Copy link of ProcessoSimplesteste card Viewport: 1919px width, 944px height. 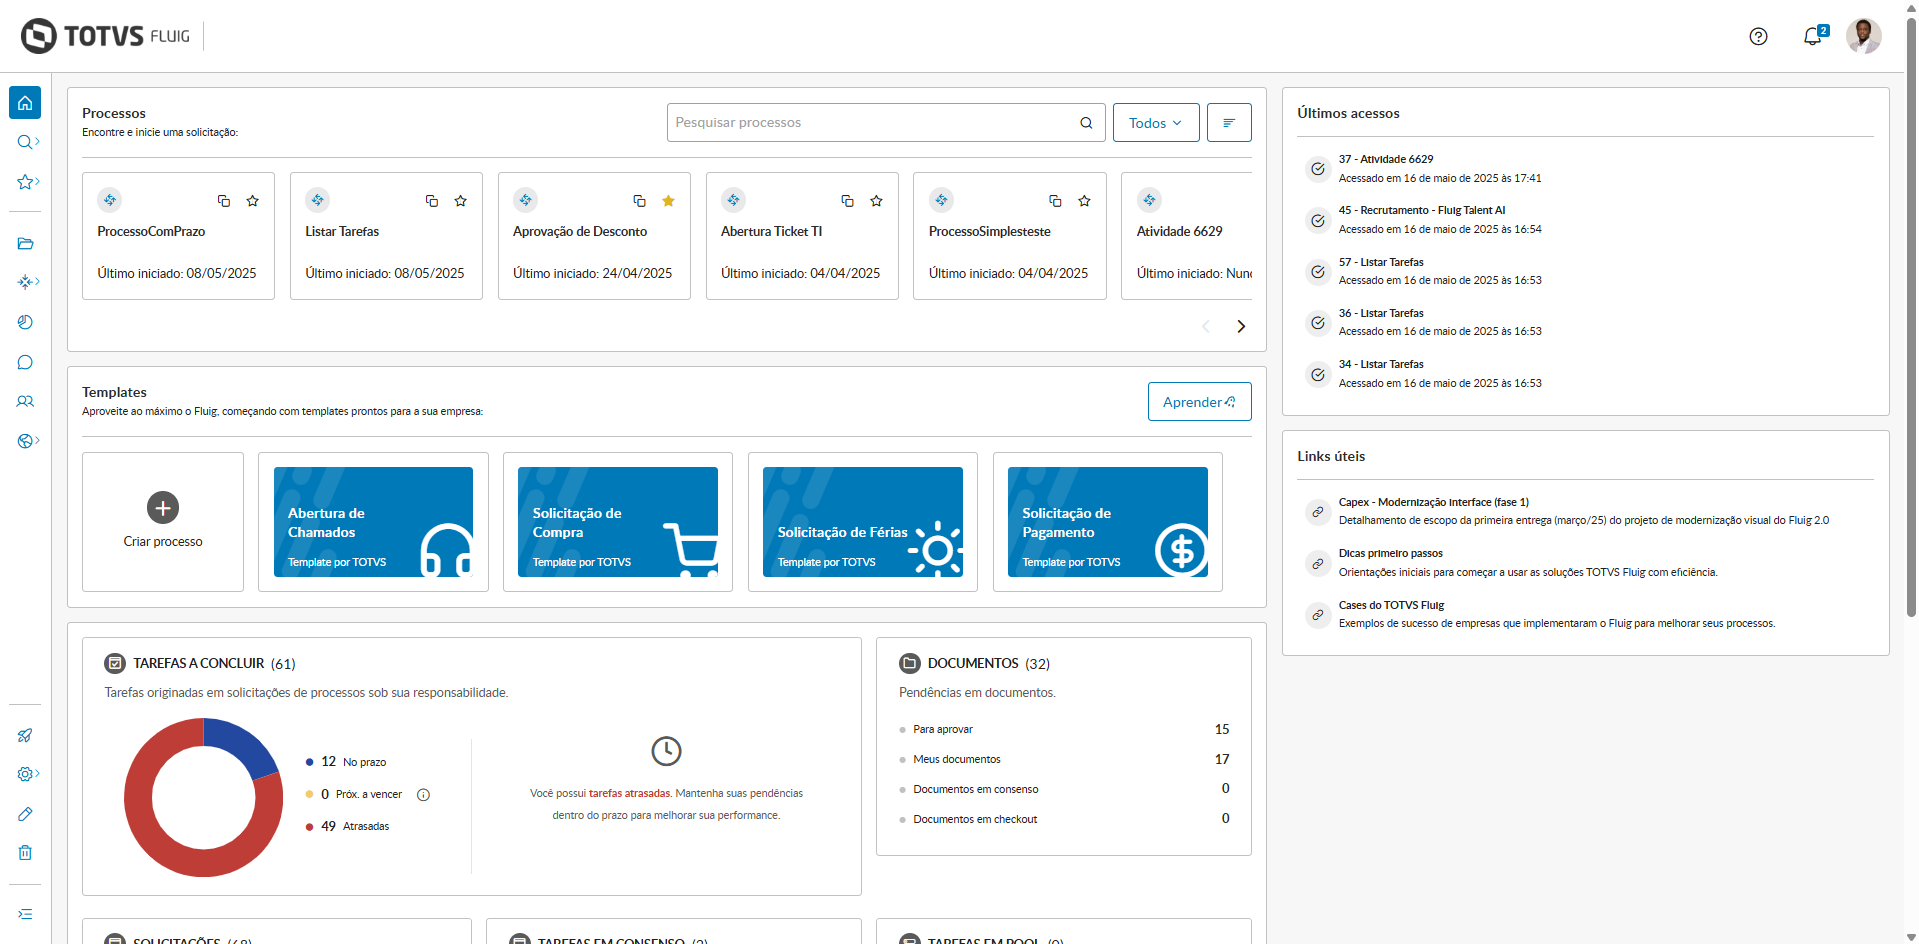pos(1055,201)
